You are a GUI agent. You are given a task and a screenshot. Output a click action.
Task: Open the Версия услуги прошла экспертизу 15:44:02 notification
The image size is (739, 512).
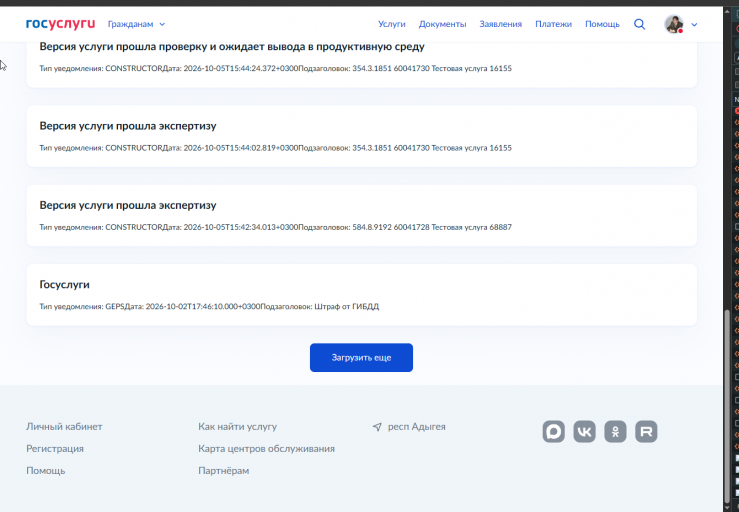tap(361, 136)
